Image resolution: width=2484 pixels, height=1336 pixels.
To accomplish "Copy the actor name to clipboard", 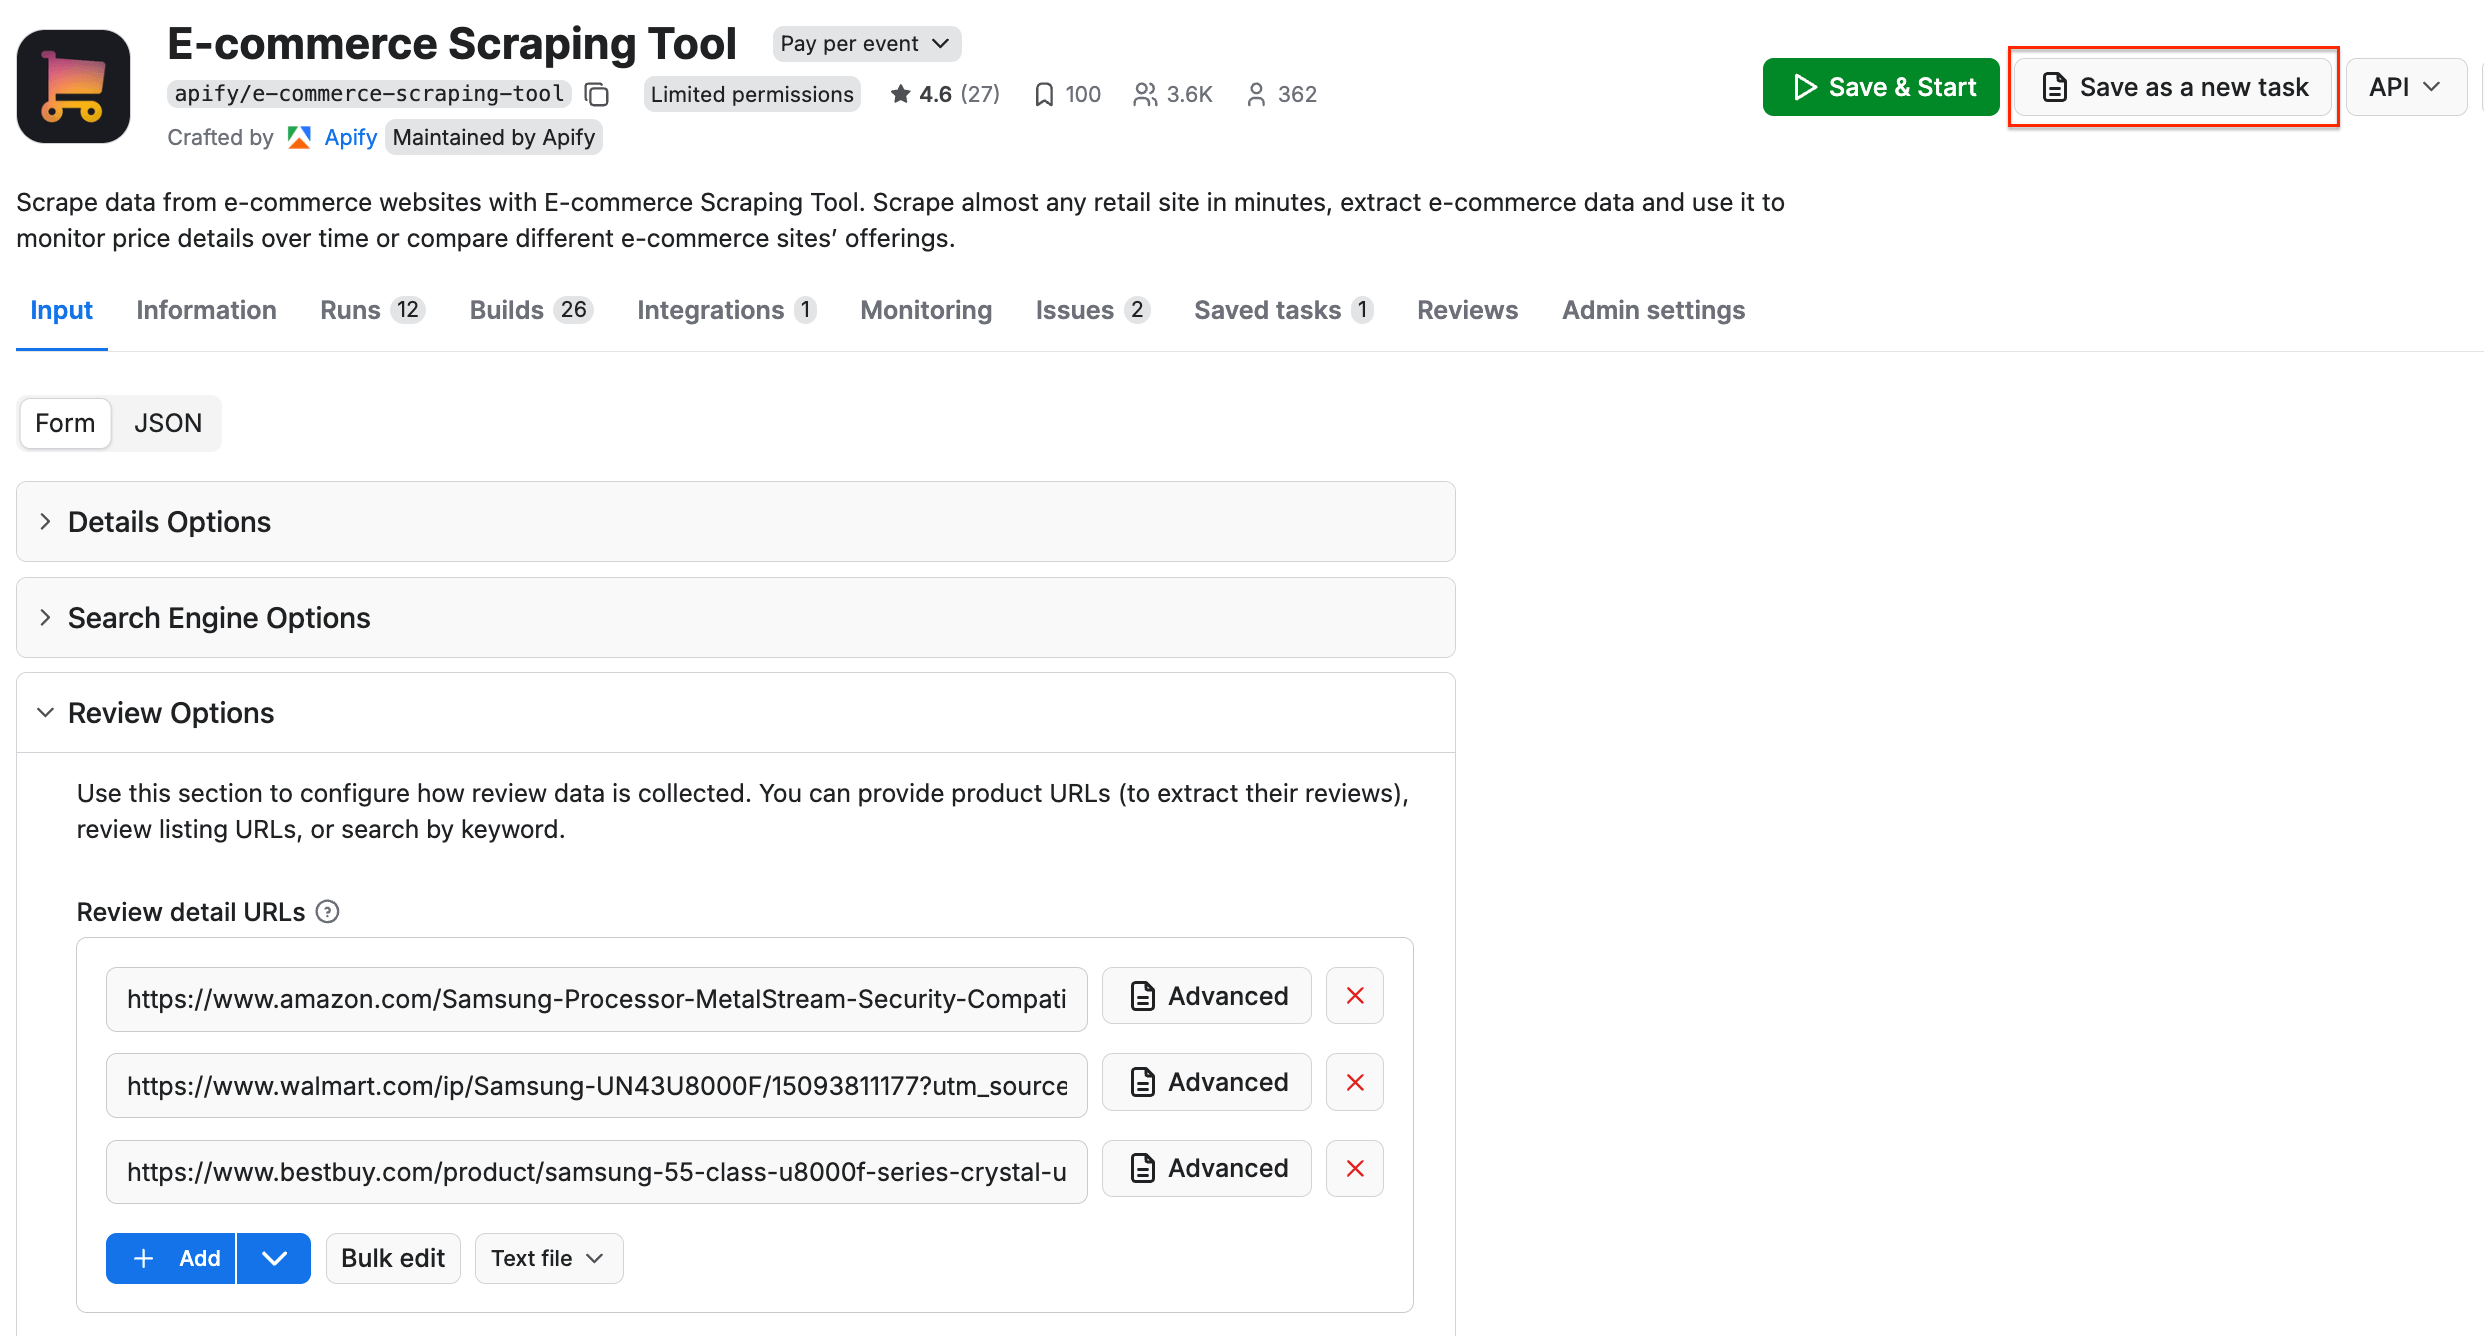I will click(596, 94).
